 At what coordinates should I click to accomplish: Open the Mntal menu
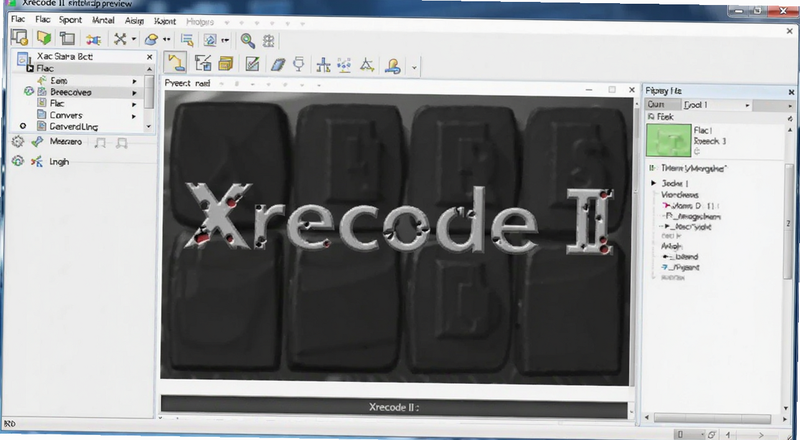click(x=103, y=20)
